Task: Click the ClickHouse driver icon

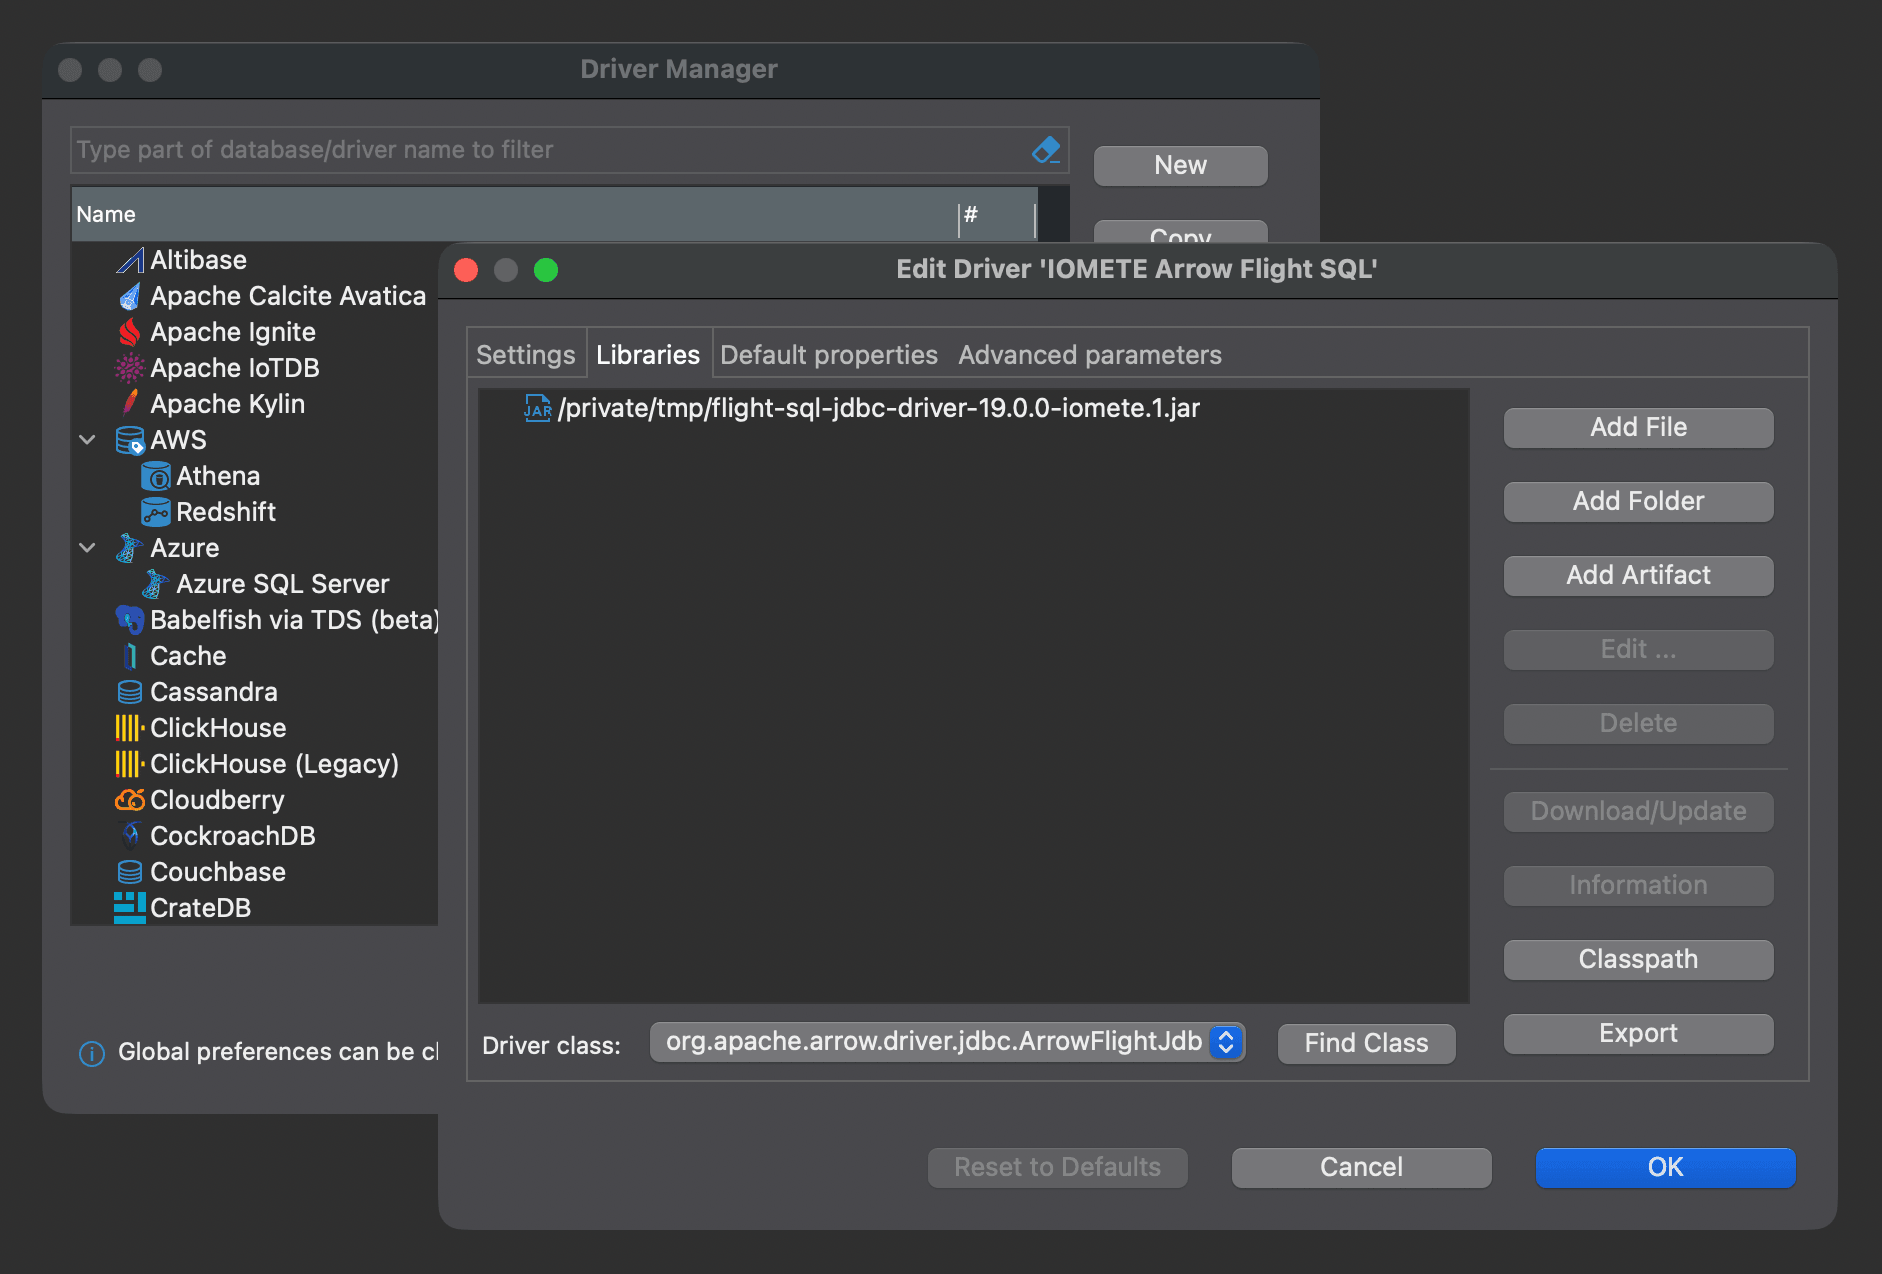Action: (x=130, y=728)
